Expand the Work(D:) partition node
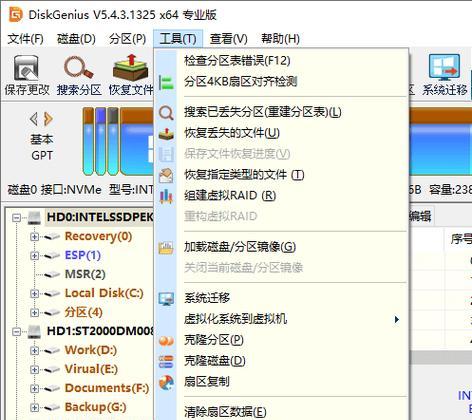 point(34,351)
